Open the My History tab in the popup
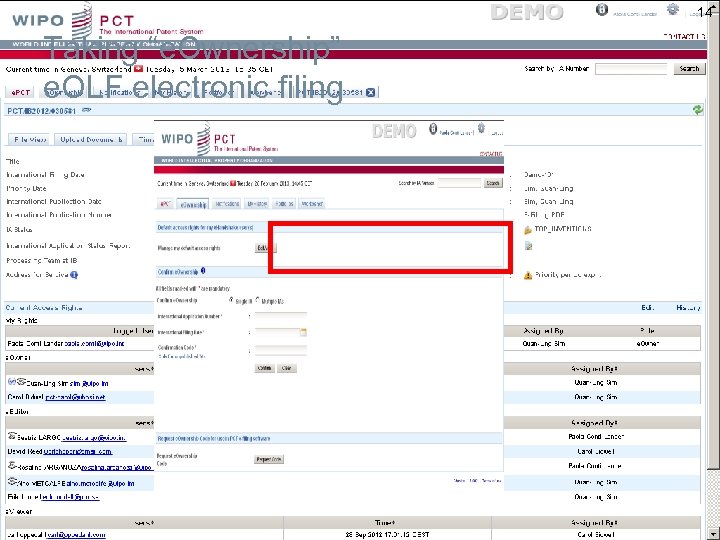 click(x=257, y=204)
